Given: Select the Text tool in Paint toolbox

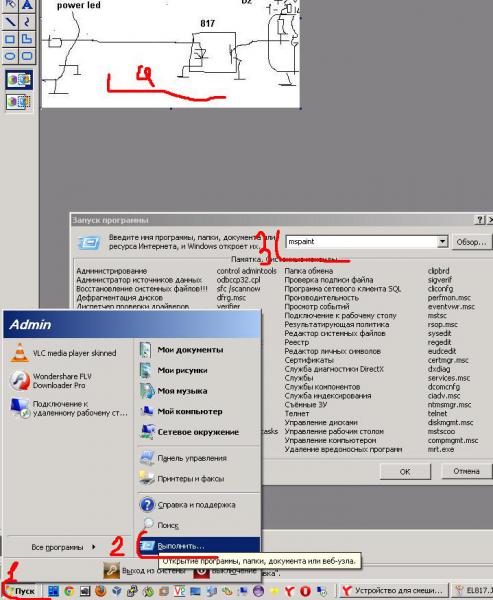Looking at the screenshot, I should 27,5.
